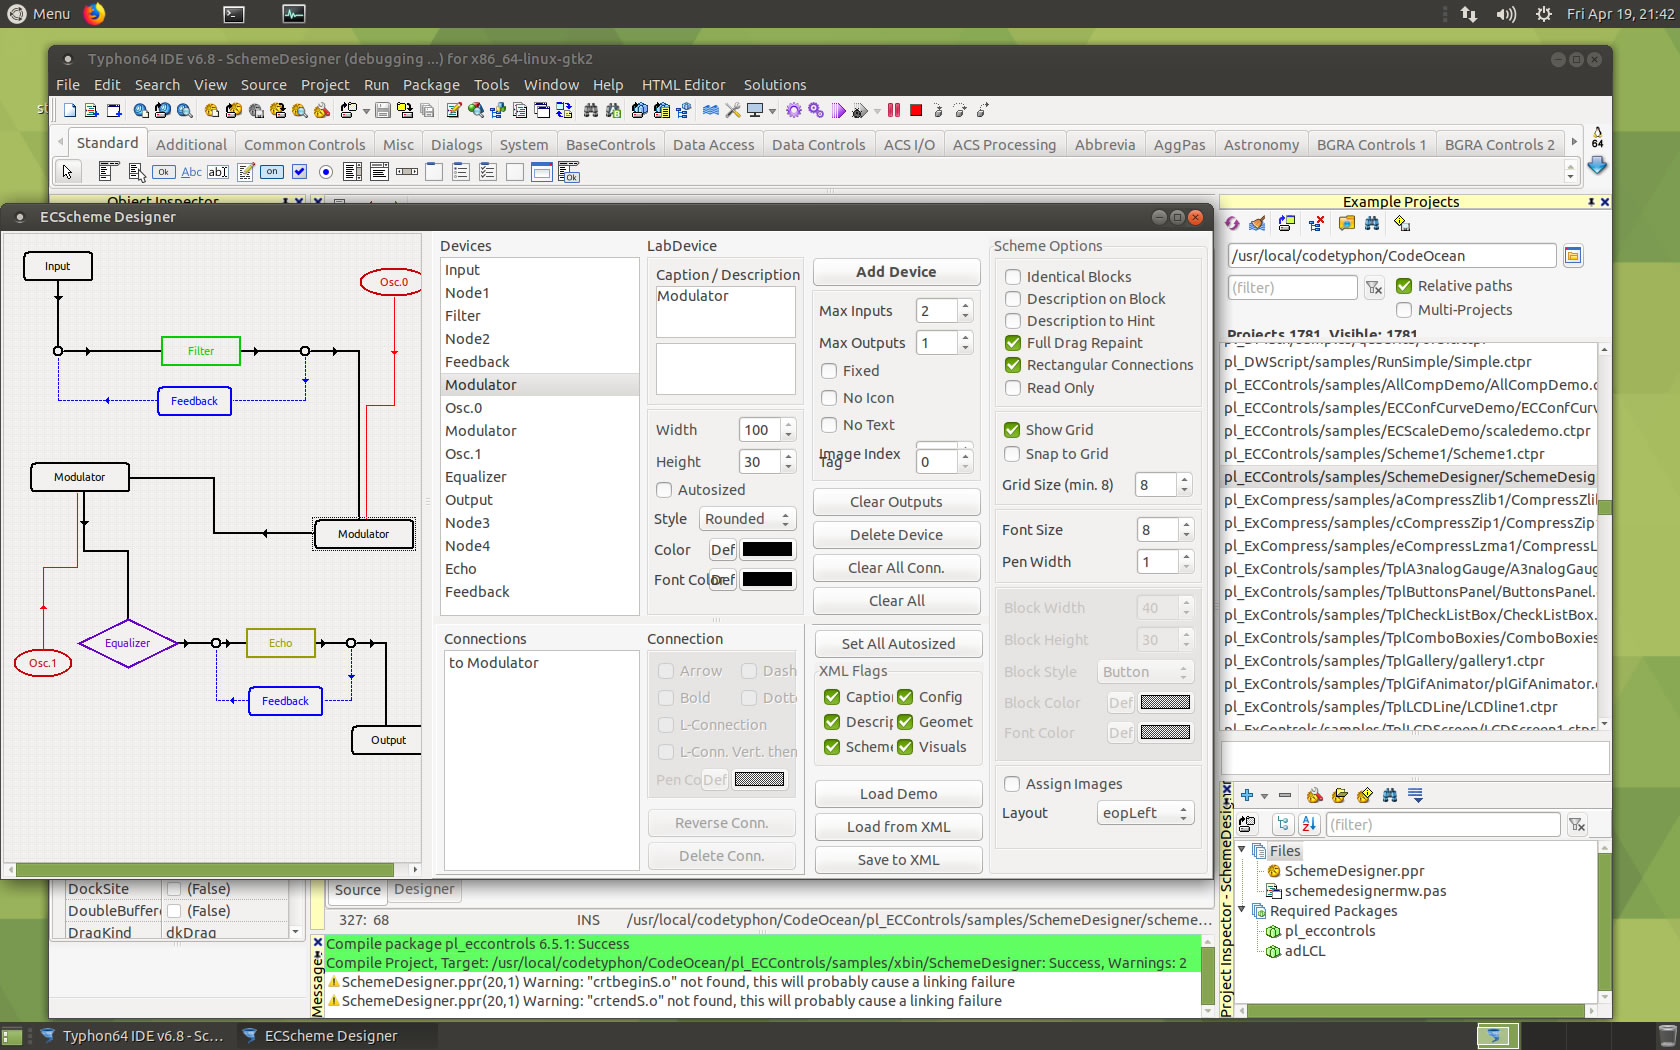
Task: Click the binoculars Find icon in main toolbar
Action: pos(591,110)
